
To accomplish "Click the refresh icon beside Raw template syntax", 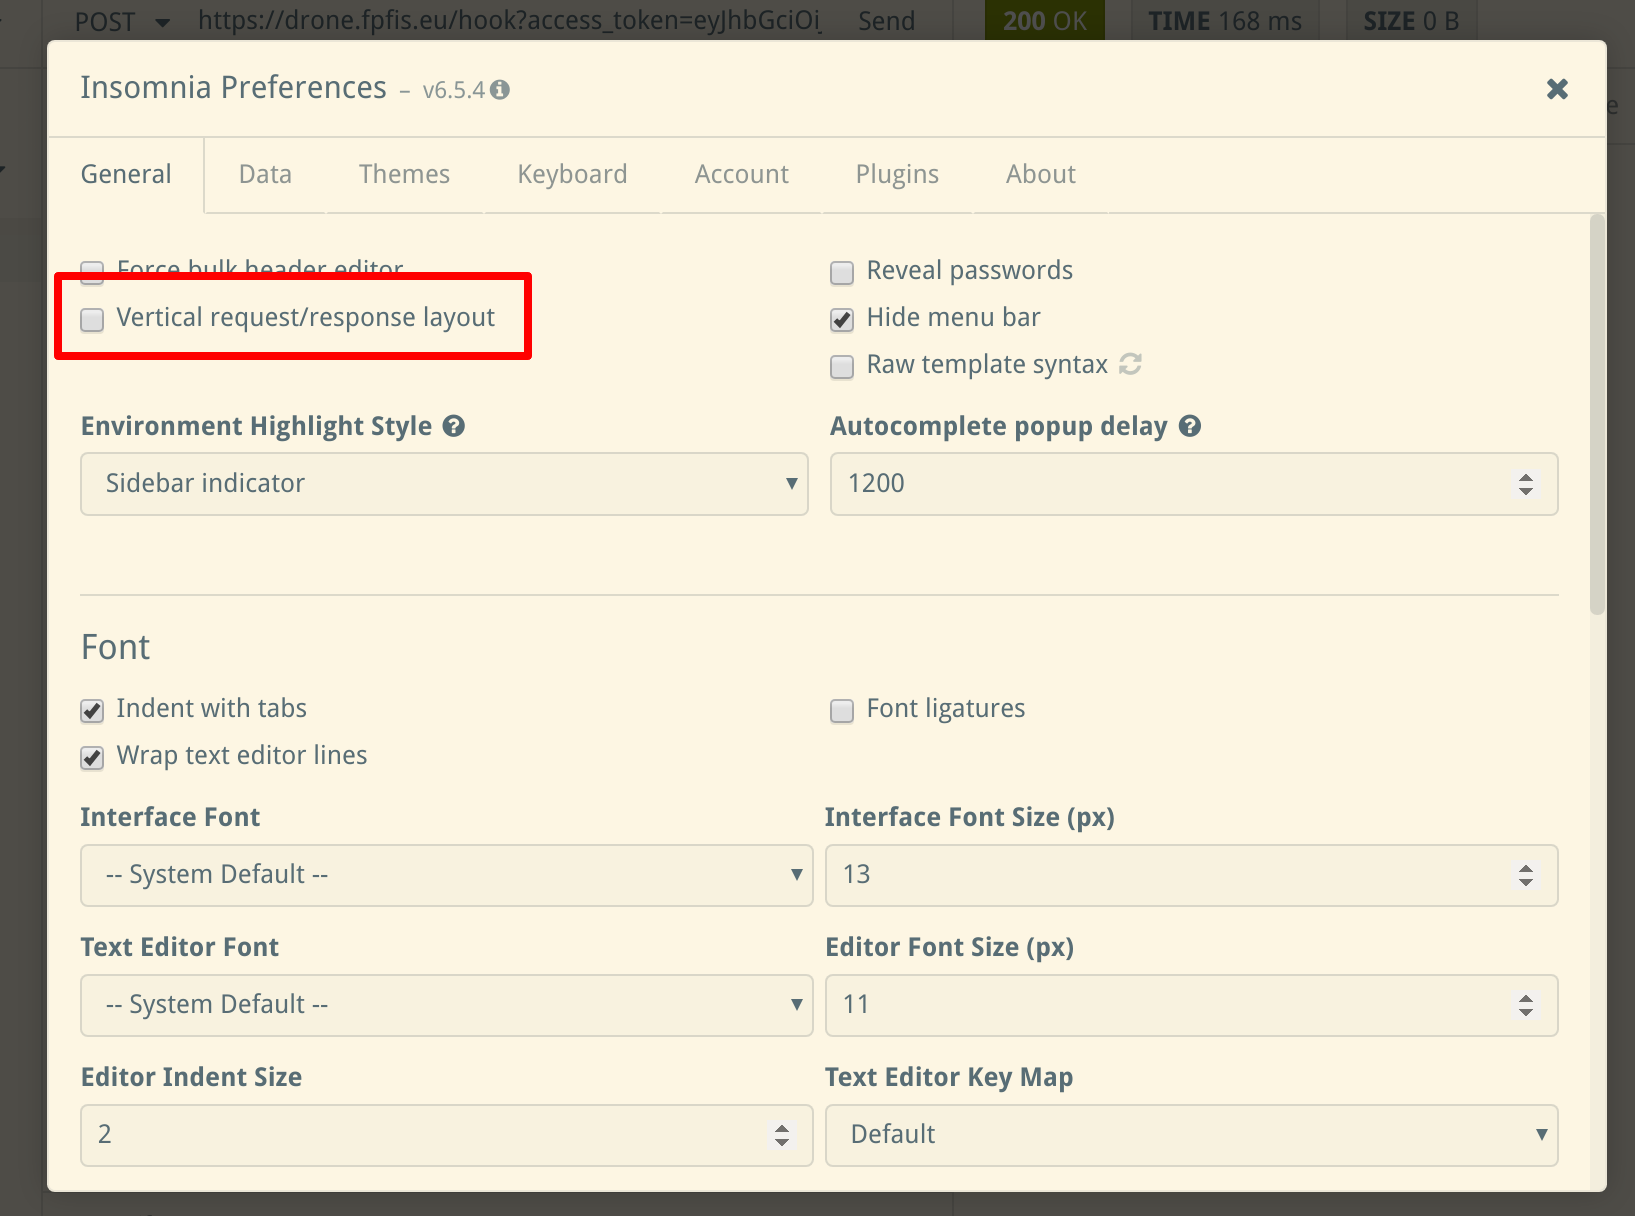I will click(x=1131, y=364).
